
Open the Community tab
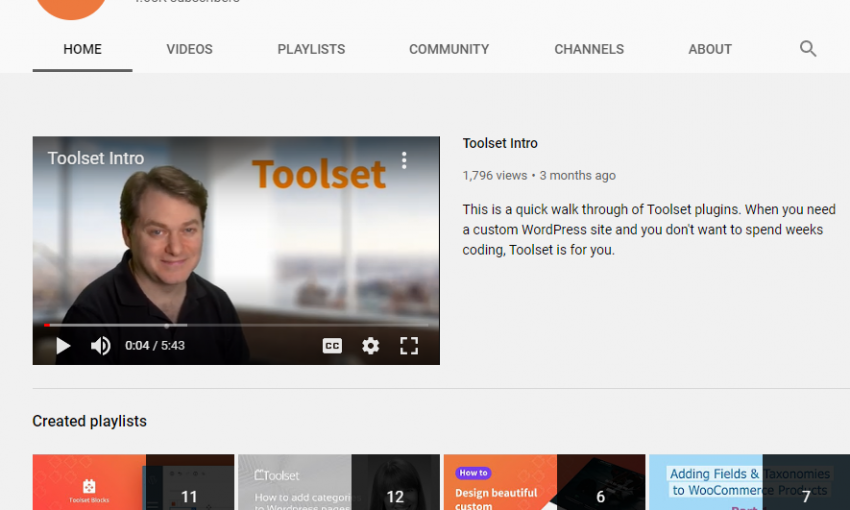click(x=449, y=49)
